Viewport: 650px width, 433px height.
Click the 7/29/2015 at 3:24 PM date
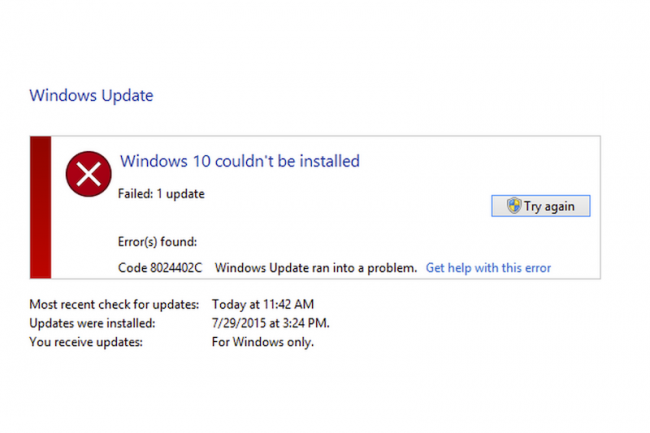(271, 323)
